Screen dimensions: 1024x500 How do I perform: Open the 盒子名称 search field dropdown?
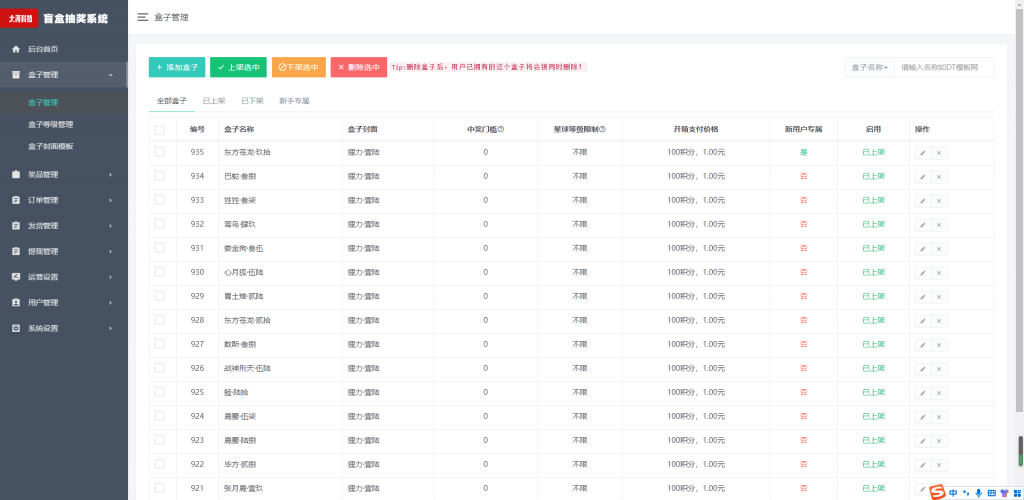pyautogui.click(x=869, y=67)
